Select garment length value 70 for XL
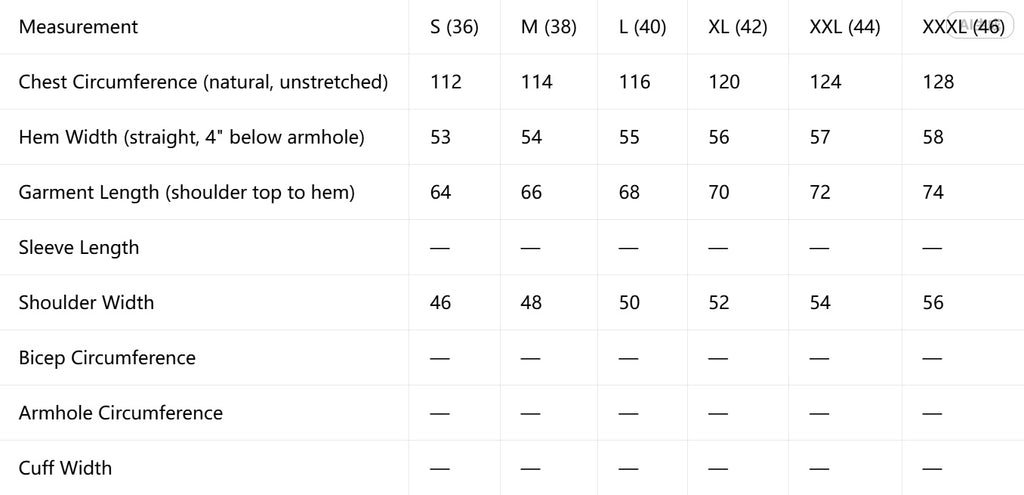Screen dimensions: 1024x495 click(x=719, y=193)
